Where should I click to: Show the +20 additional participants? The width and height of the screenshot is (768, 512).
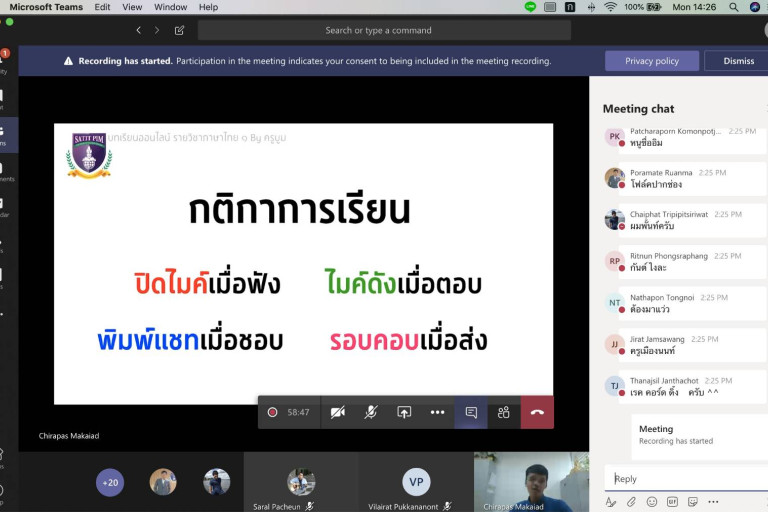110,483
